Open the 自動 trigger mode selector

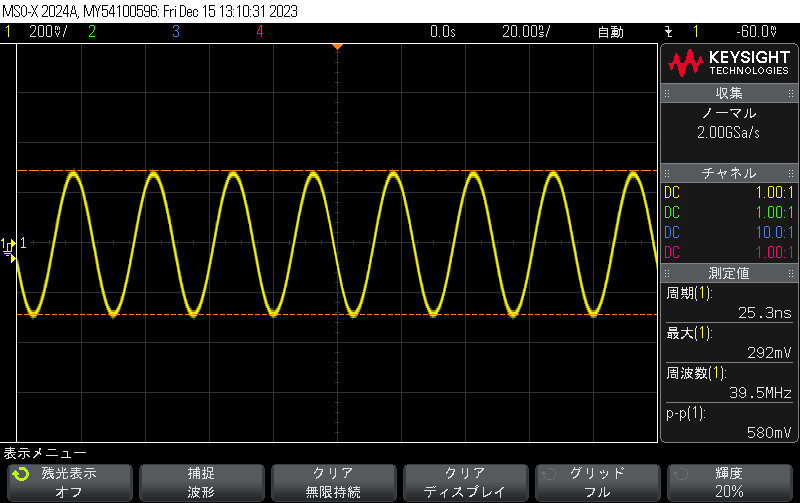pos(610,32)
